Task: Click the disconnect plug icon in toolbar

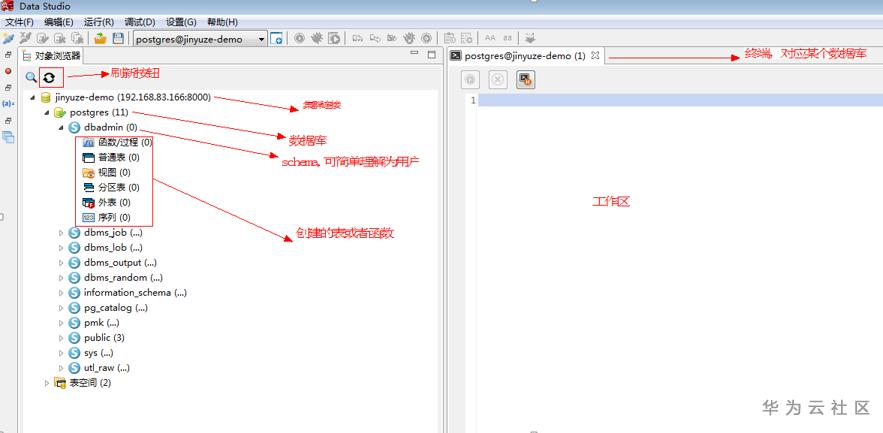Action: 25,38
